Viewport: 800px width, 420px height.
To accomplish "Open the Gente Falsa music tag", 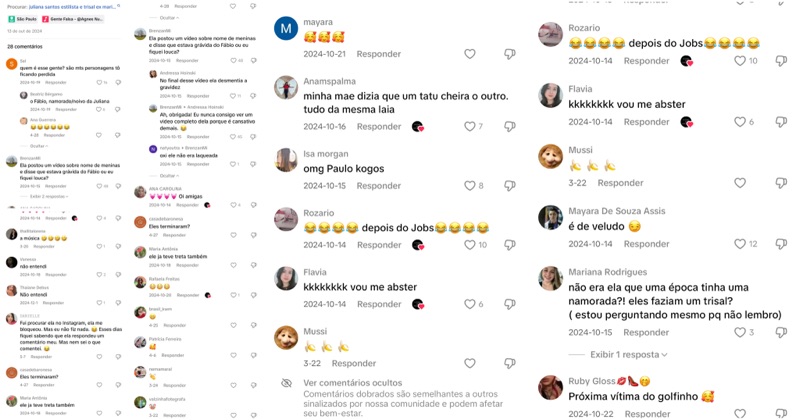I will (x=72, y=19).
